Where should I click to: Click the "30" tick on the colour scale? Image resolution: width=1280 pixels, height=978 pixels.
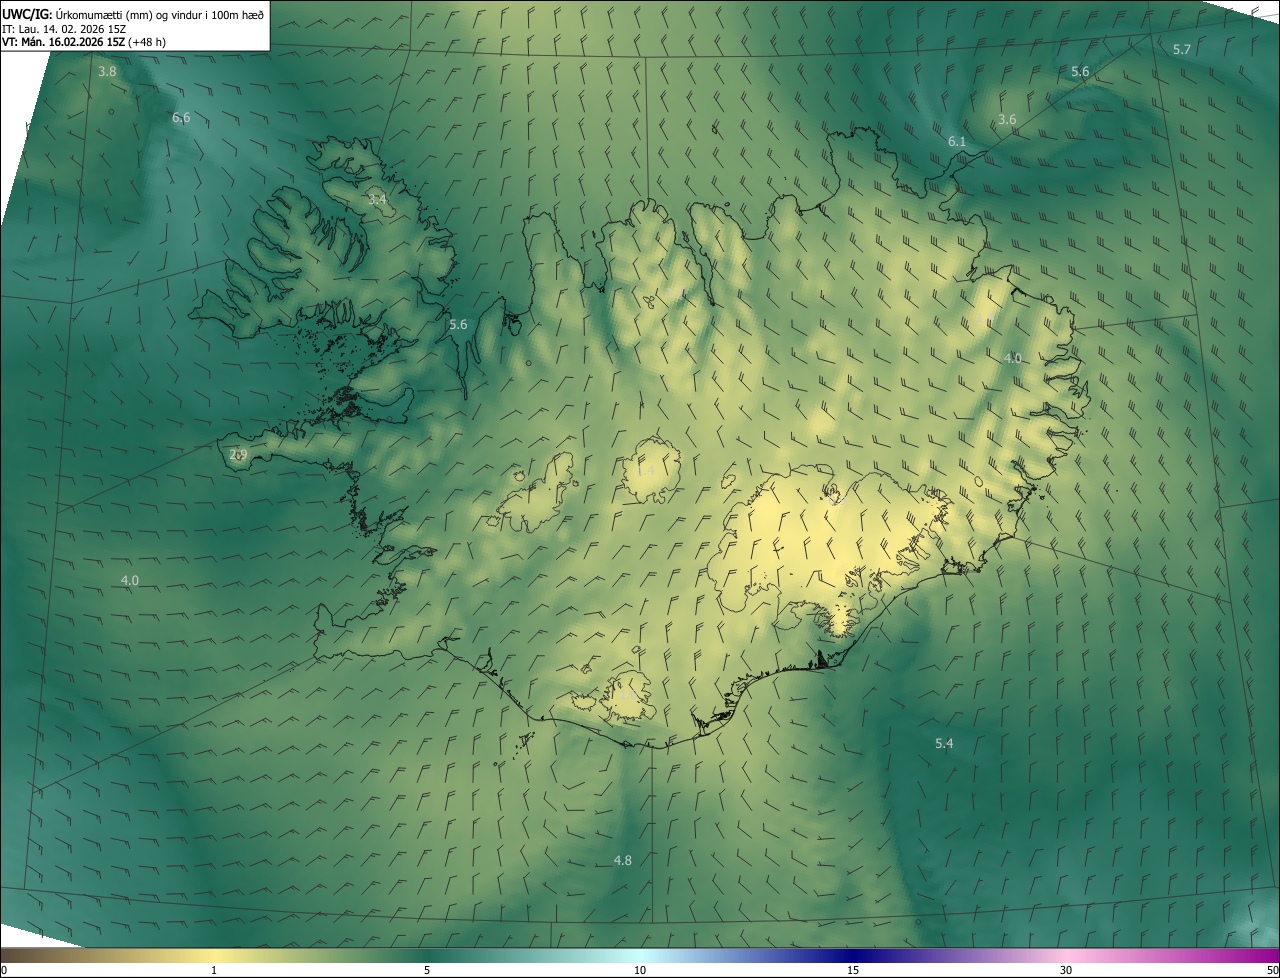[1066, 970]
